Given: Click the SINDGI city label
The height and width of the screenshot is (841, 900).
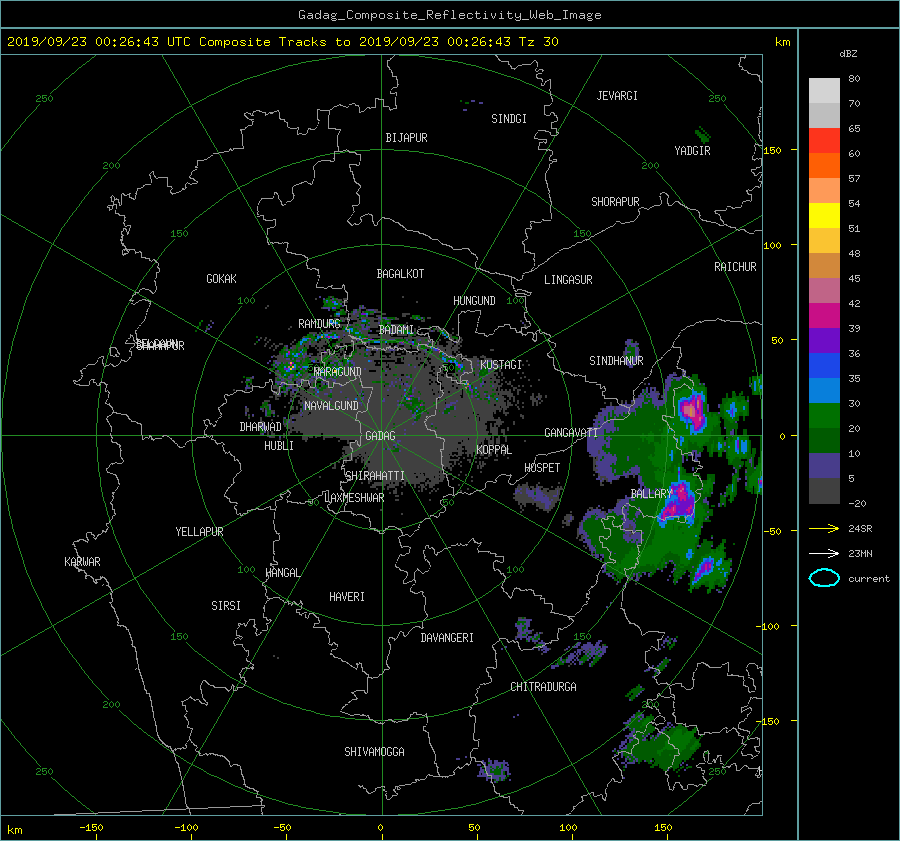Looking at the screenshot, I should pyautogui.click(x=509, y=119).
